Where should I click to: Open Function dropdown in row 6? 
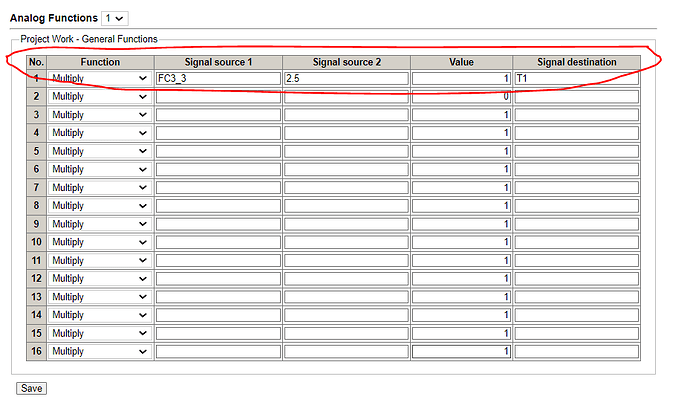[x=100, y=169]
